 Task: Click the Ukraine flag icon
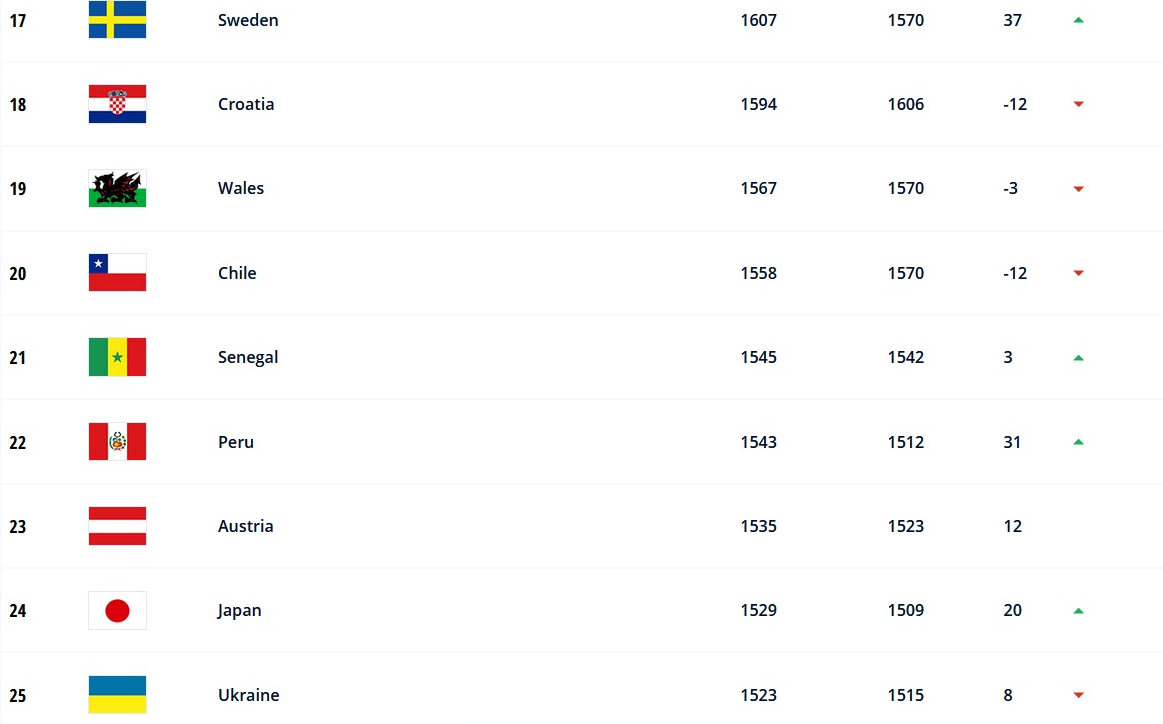(x=117, y=694)
